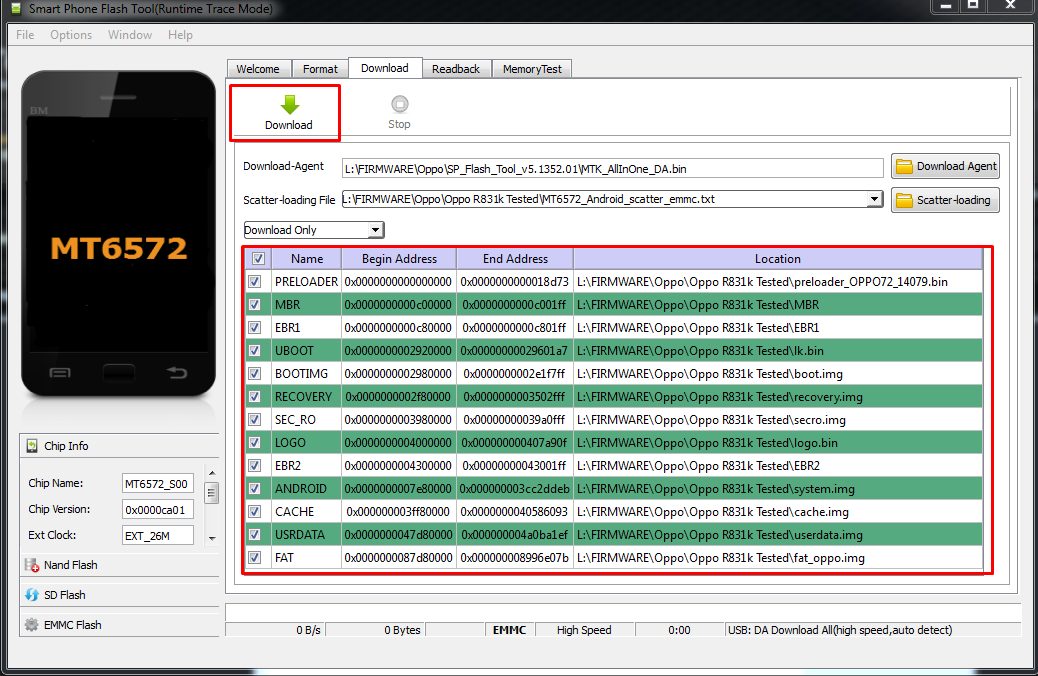Uncheck the RECOVERY partition checkbox
Screen dimensions: 1038x676
[254, 397]
